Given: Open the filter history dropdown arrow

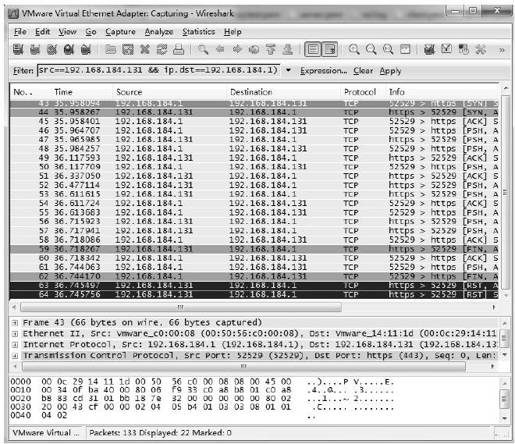Looking at the screenshot, I should (x=288, y=70).
